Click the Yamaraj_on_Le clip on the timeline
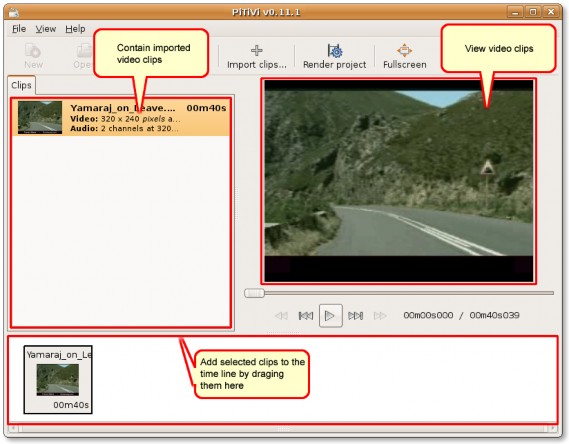 coord(58,379)
